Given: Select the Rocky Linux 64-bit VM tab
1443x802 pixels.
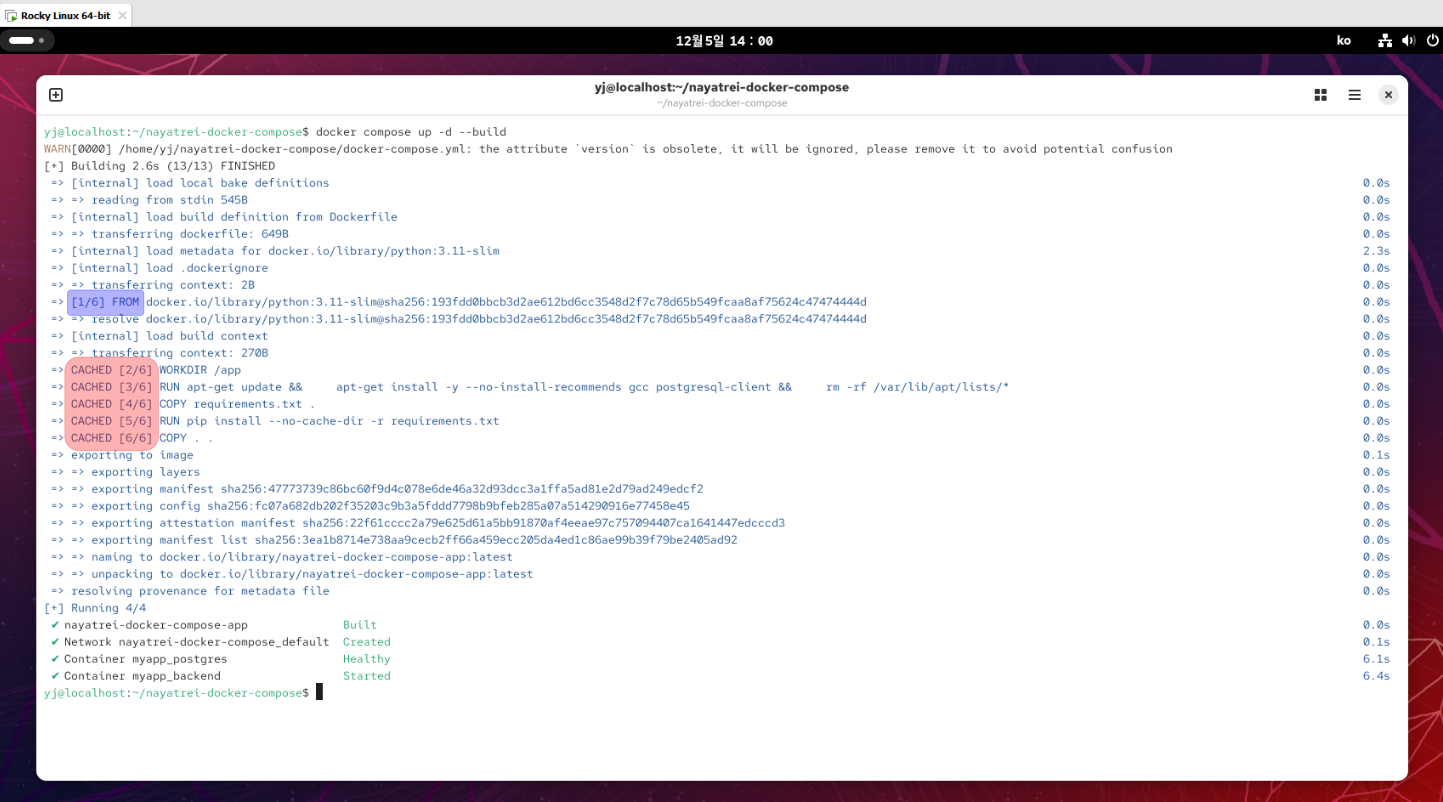Looking at the screenshot, I should click(65, 15).
